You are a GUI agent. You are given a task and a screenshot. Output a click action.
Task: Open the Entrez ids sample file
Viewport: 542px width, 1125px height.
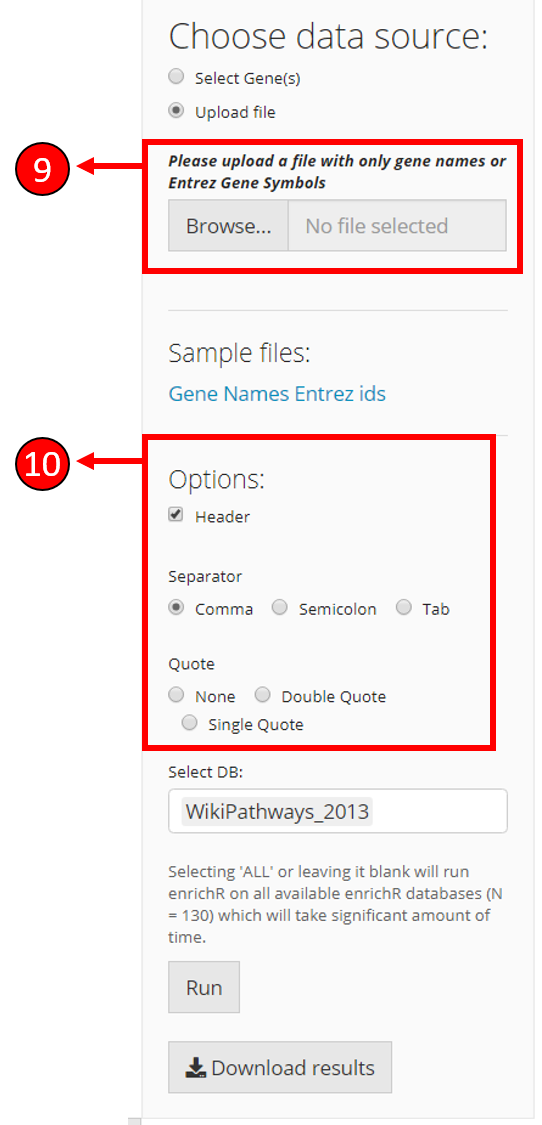pyautogui.click(x=331, y=393)
